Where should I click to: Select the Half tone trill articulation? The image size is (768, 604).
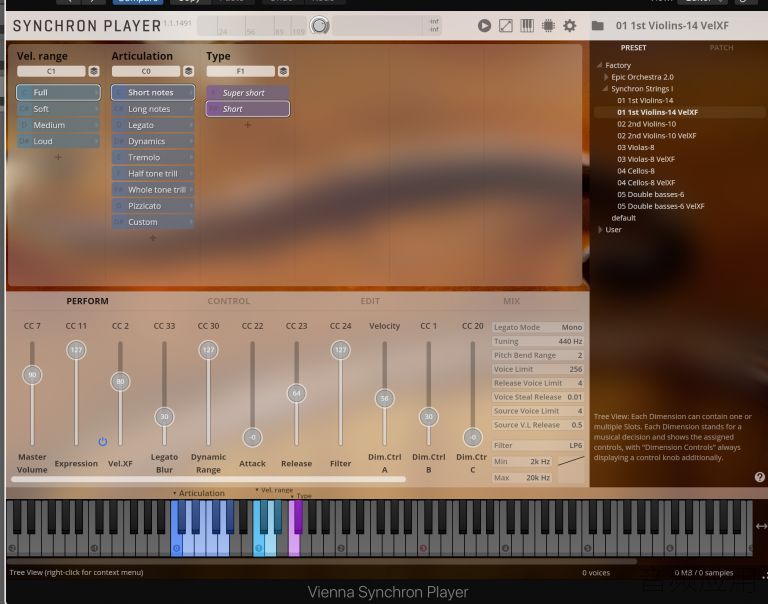(x=153, y=173)
